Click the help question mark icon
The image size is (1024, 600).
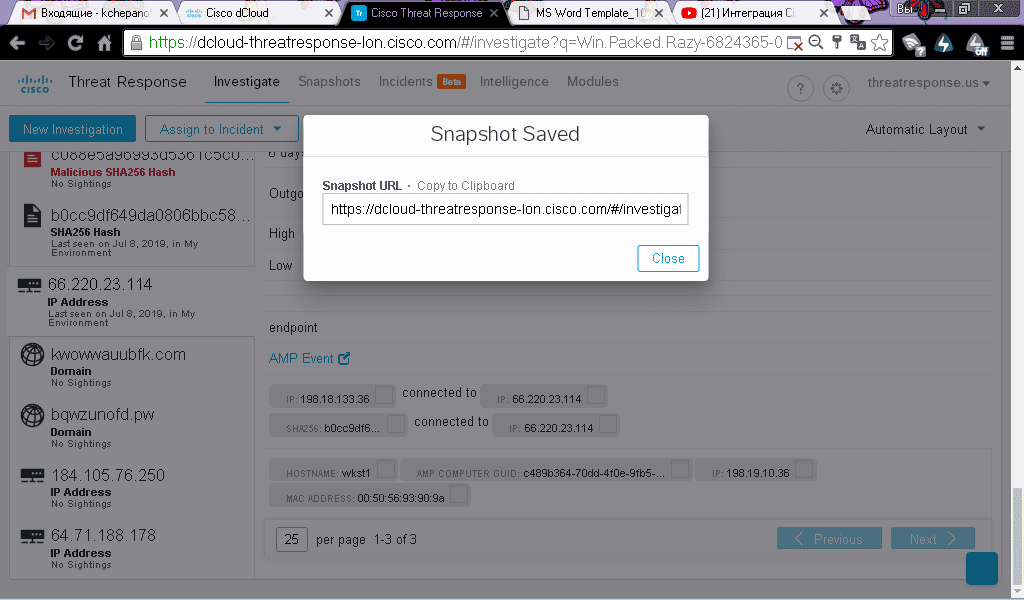[800, 88]
